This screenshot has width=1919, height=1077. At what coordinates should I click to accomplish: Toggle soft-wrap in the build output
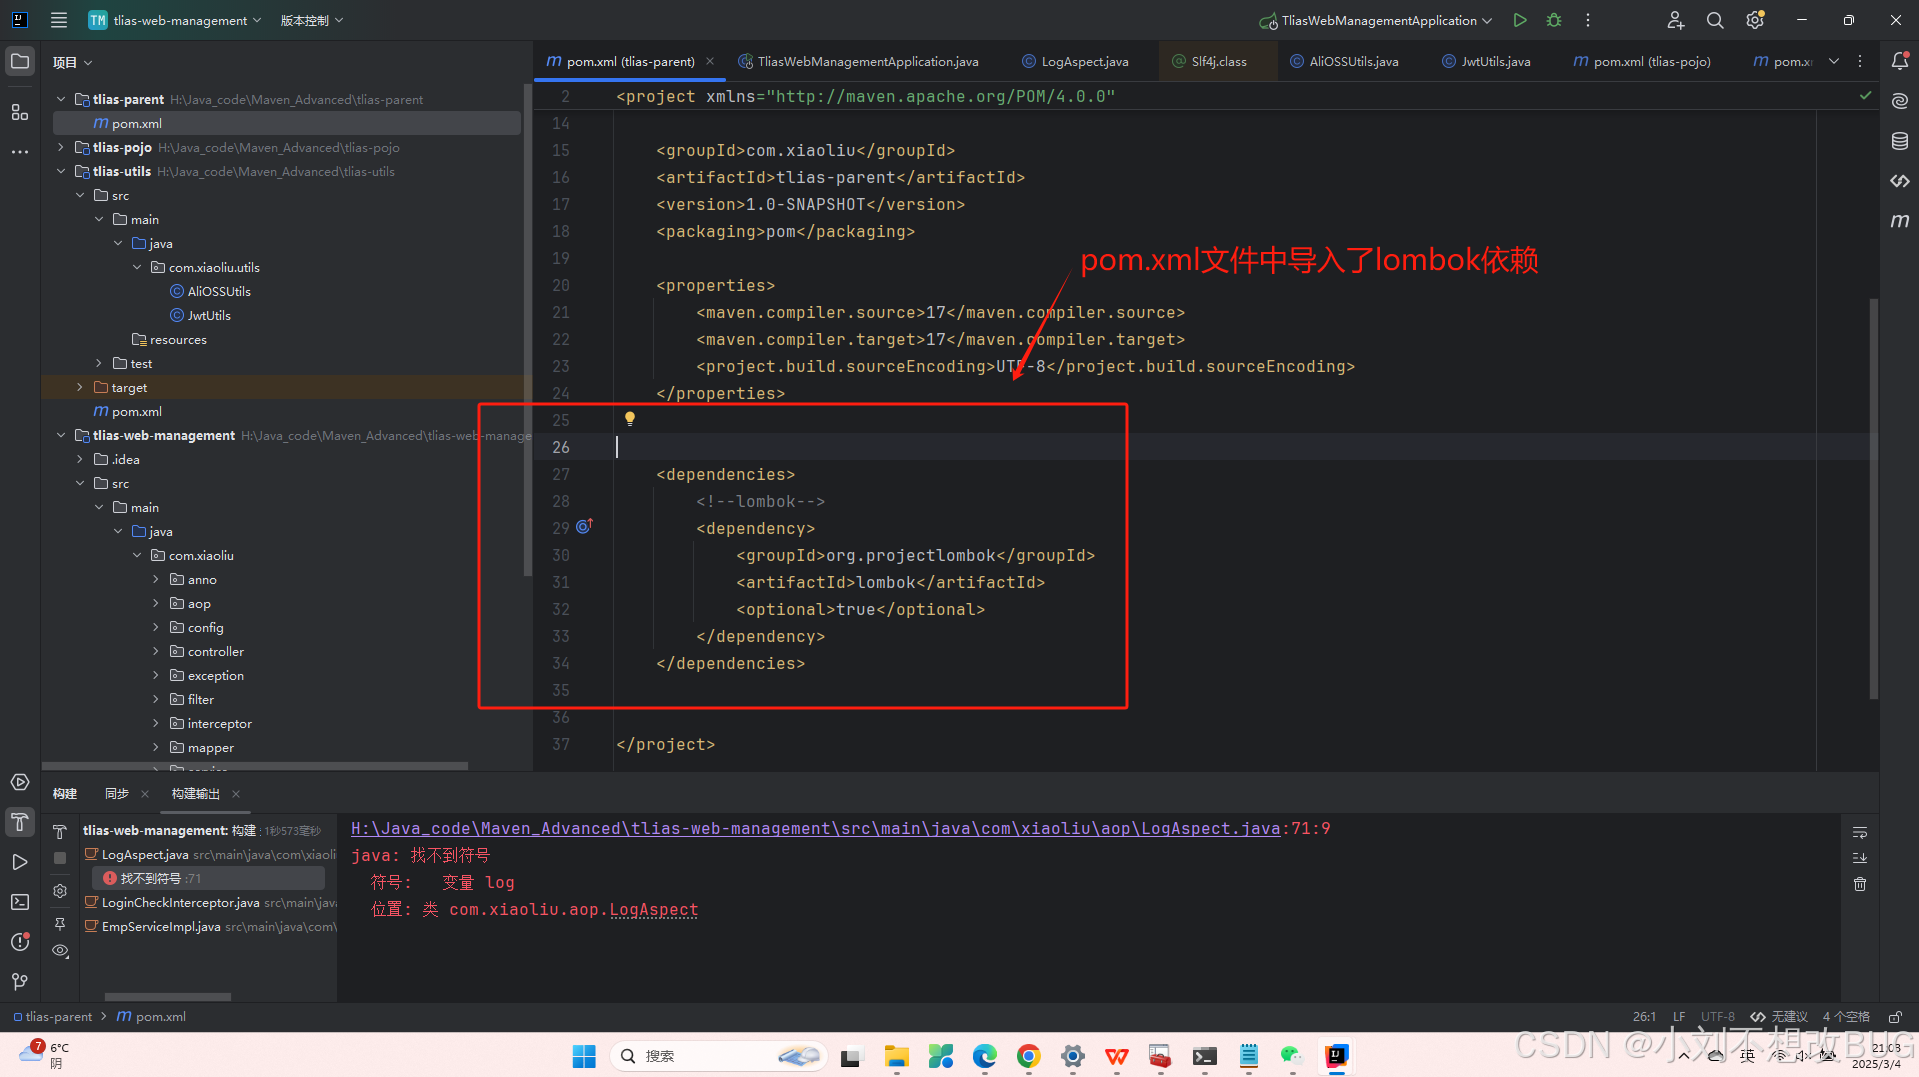pos(1859,831)
